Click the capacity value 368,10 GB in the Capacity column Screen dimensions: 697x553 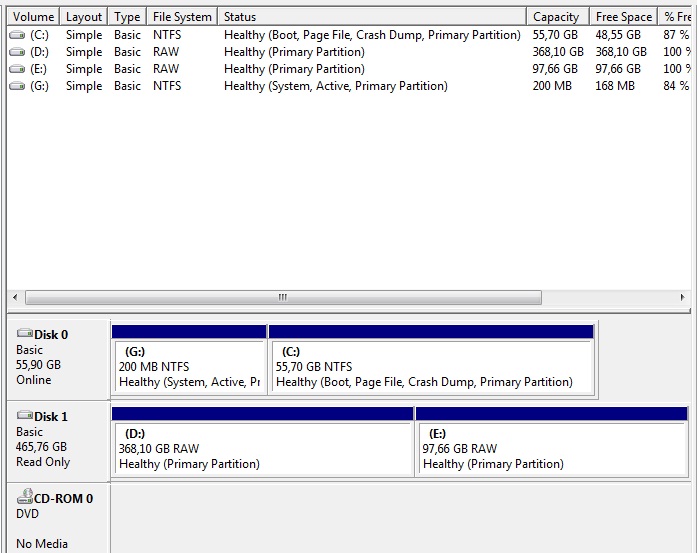click(x=558, y=52)
